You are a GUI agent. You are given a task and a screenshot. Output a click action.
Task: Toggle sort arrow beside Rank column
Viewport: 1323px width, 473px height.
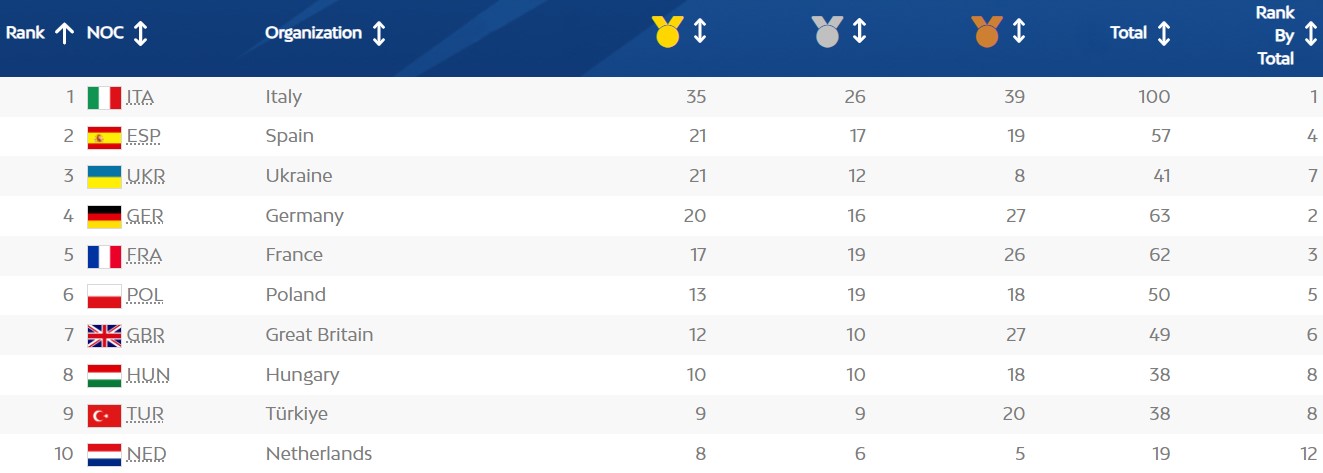coord(65,33)
